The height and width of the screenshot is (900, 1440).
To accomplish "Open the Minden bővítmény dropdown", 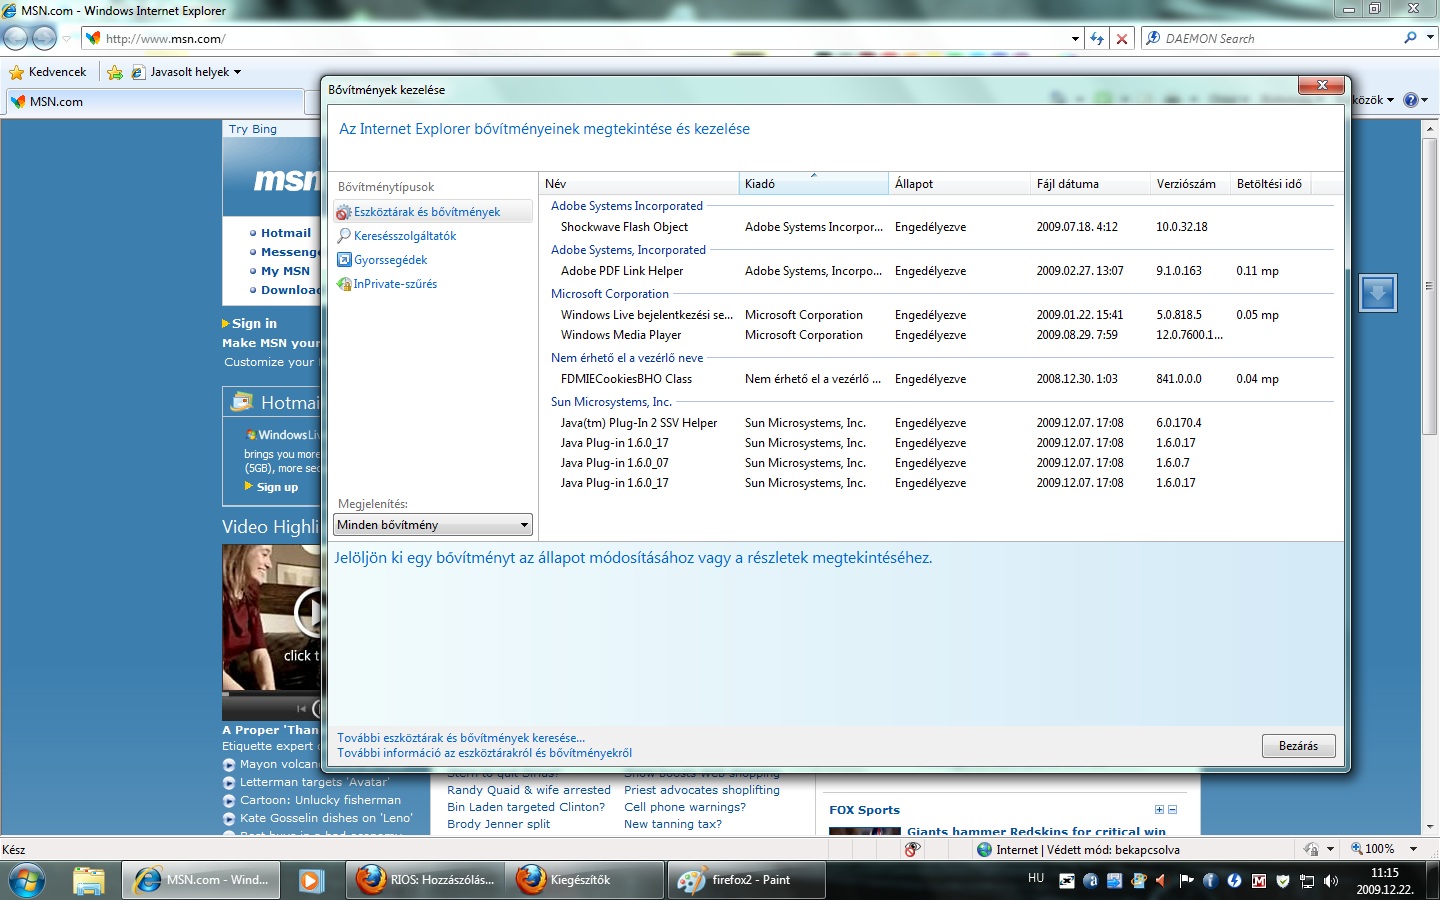I will 433,525.
